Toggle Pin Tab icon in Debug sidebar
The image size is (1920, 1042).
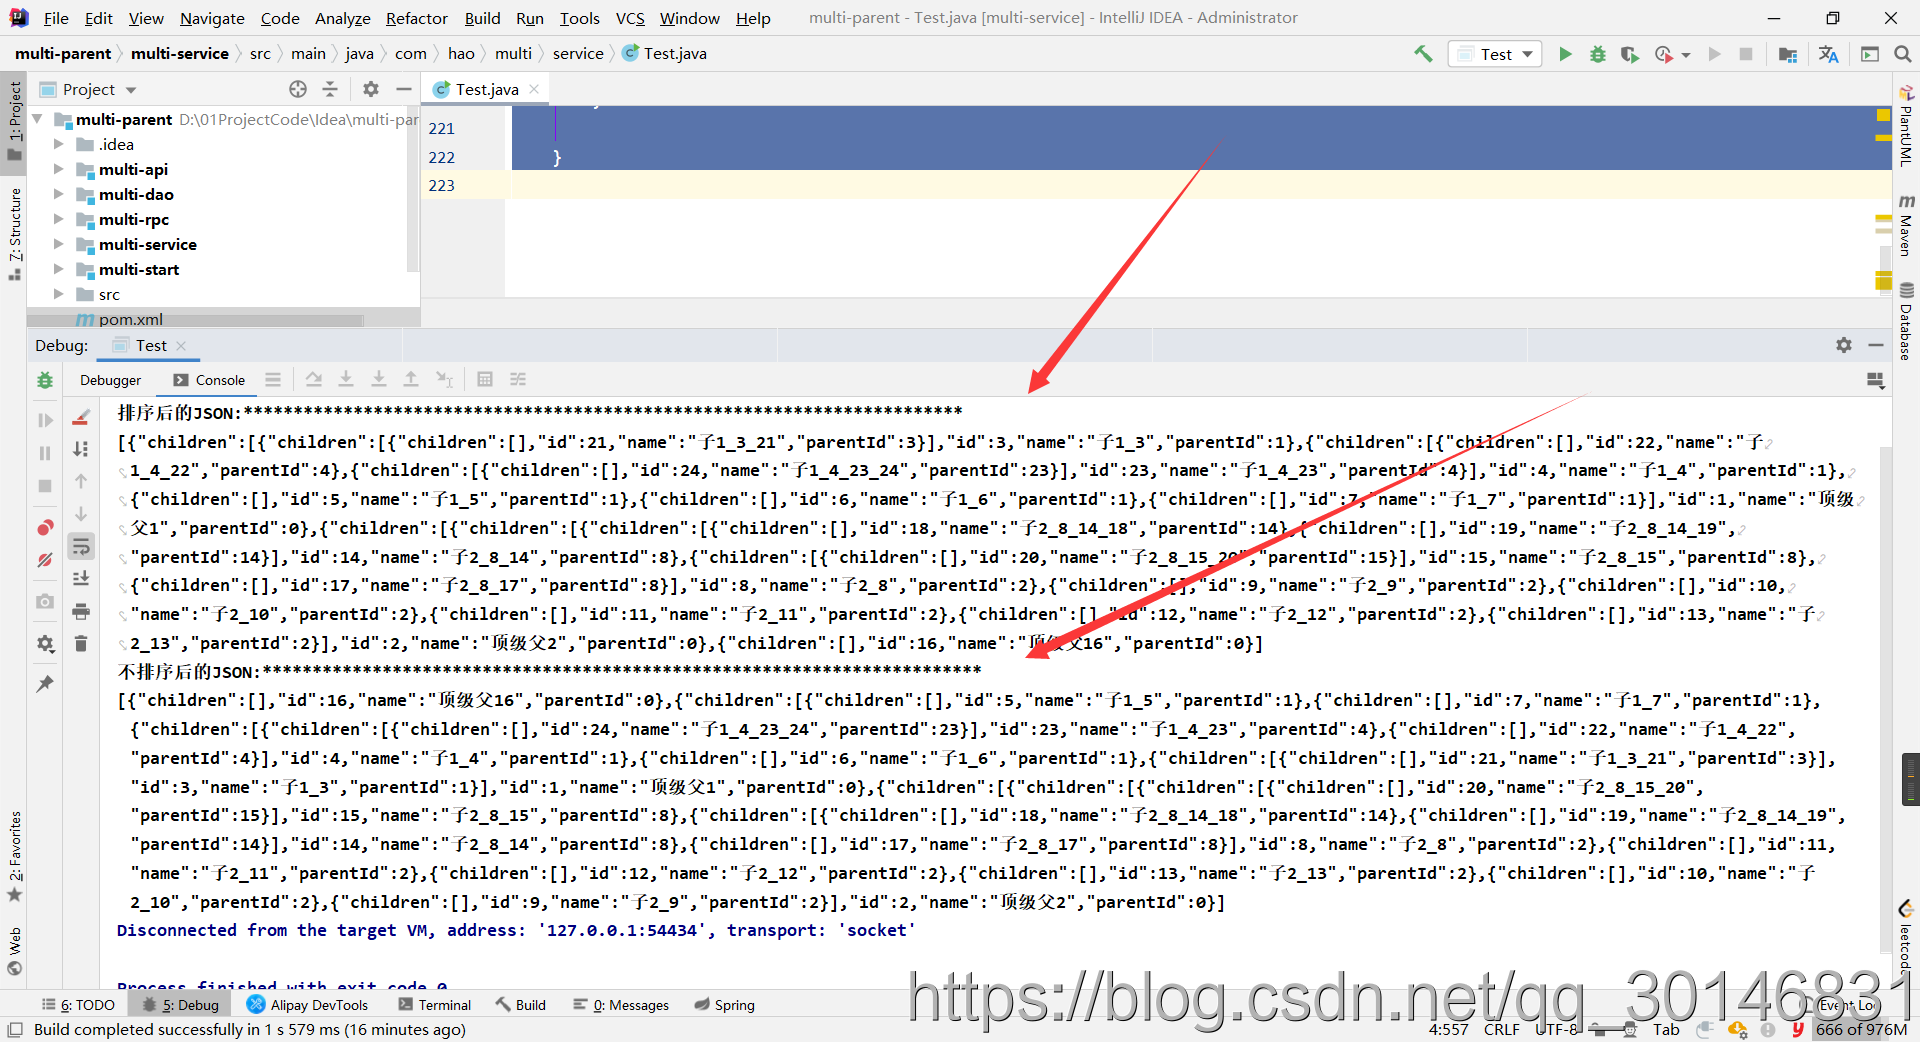pyautogui.click(x=45, y=684)
